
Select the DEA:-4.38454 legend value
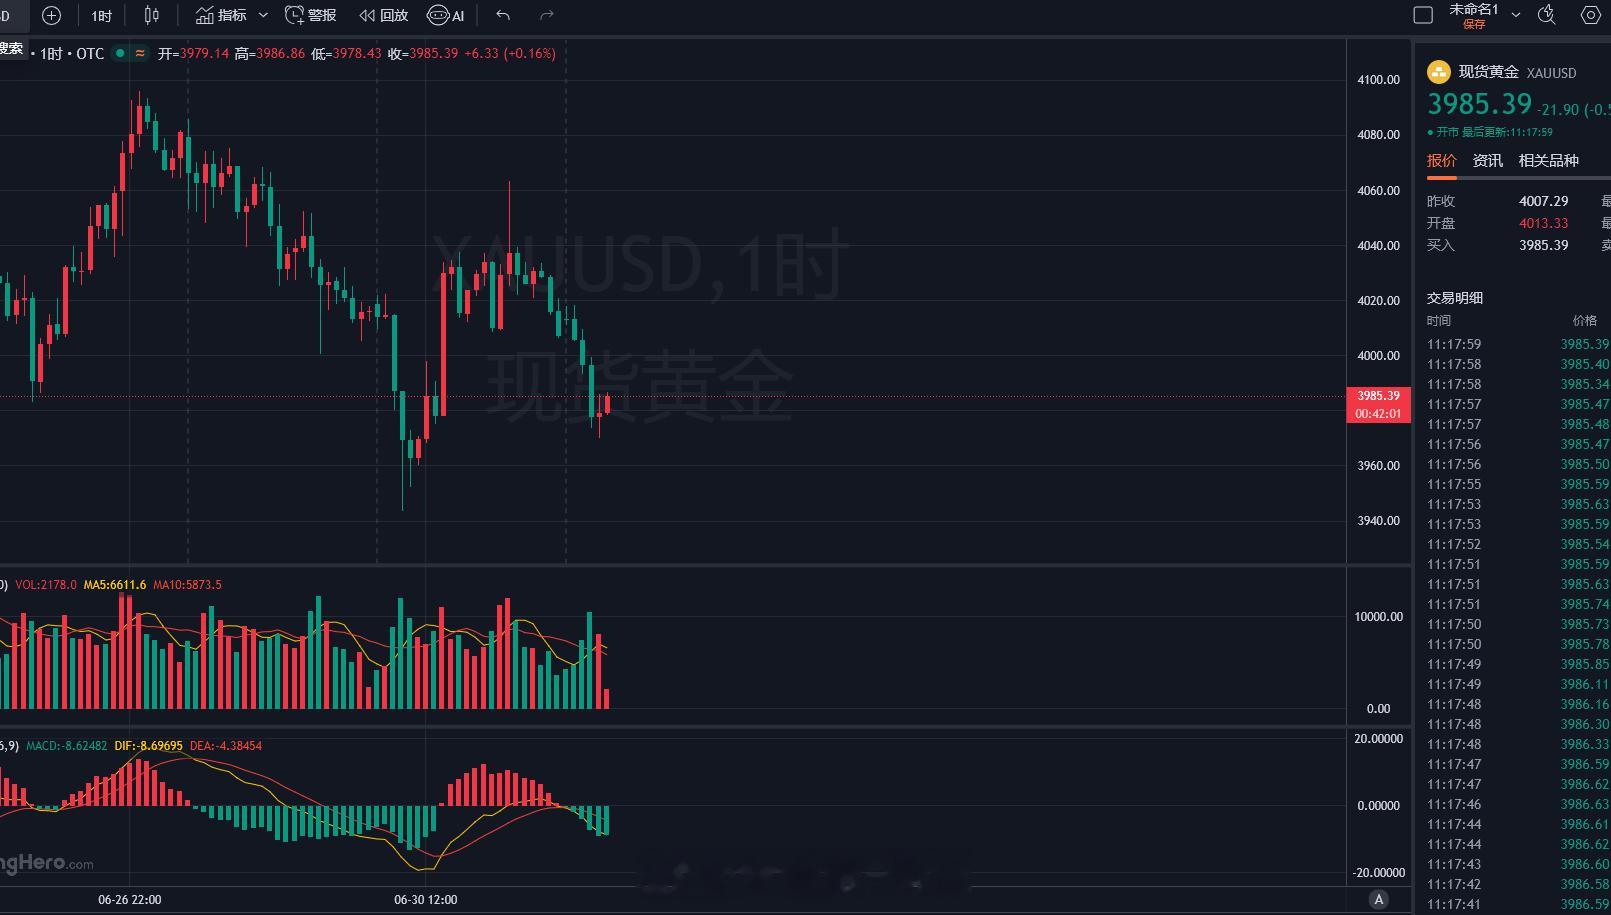pos(226,746)
